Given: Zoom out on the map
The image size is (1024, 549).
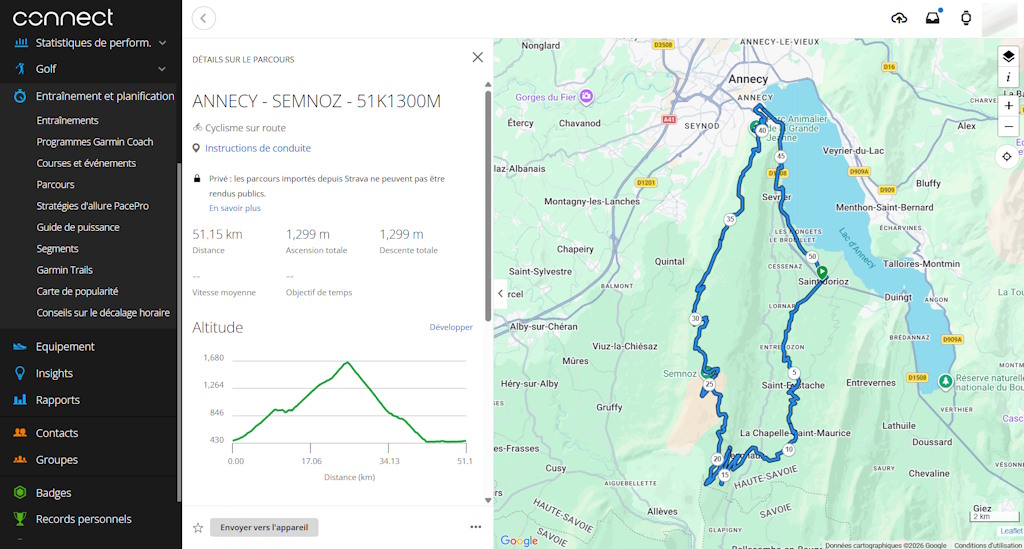Looking at the screenshot, I should coord(1008,127).
